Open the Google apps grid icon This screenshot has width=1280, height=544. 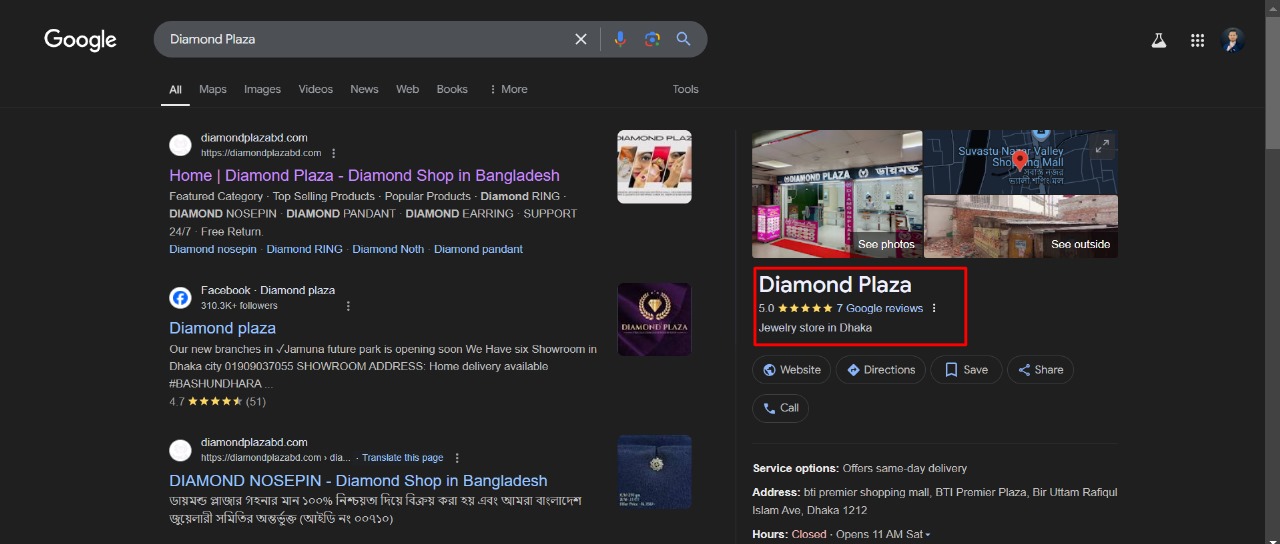(x=1197, y=40)
